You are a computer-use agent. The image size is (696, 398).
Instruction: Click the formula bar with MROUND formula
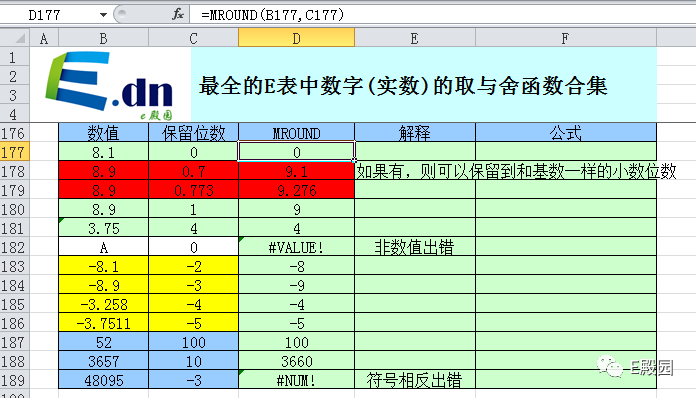pyautogui.click(x=443, y=15)
